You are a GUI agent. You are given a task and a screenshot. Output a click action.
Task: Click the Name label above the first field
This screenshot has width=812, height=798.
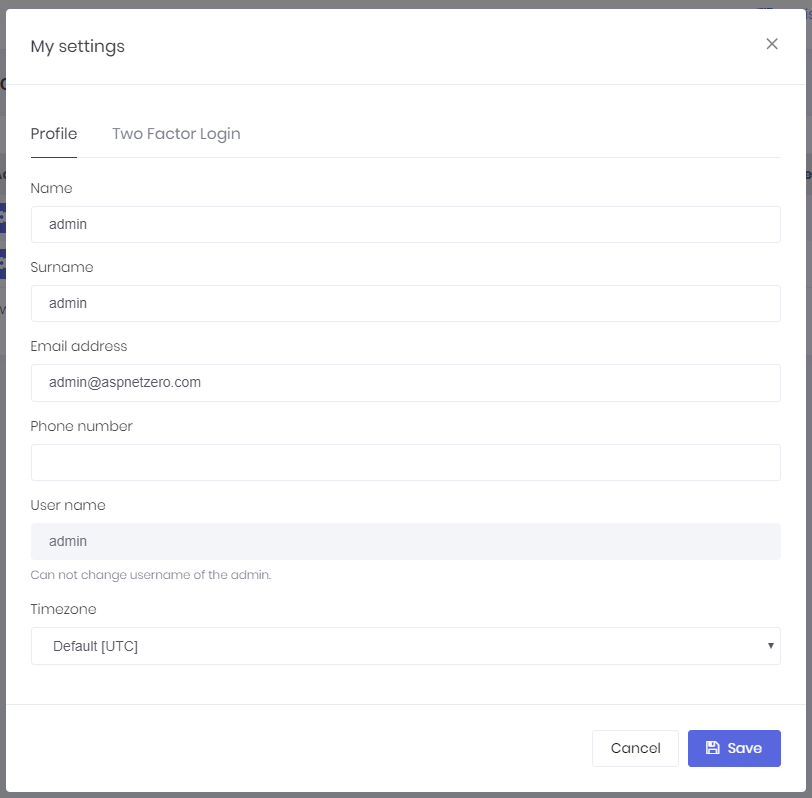52,188
